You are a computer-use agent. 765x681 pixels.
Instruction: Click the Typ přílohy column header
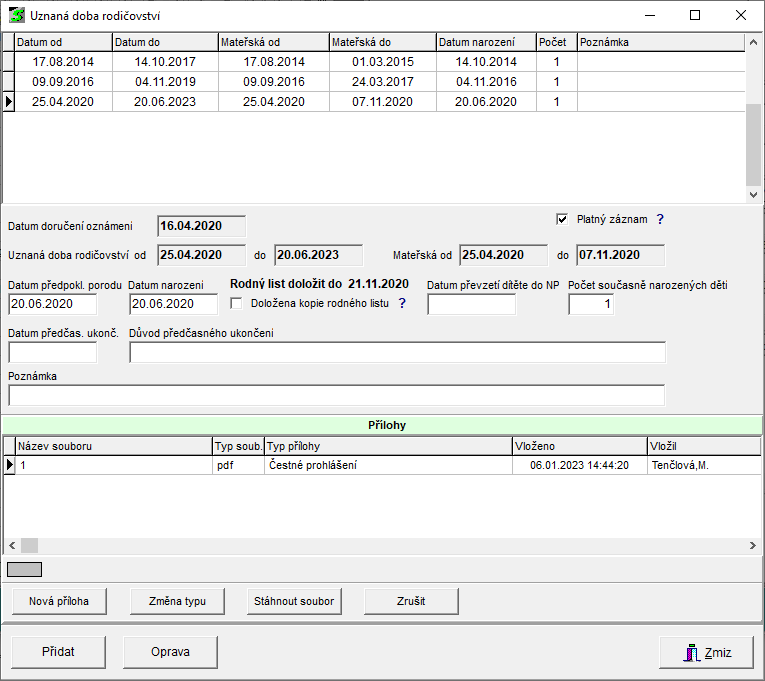coord(387,445)
